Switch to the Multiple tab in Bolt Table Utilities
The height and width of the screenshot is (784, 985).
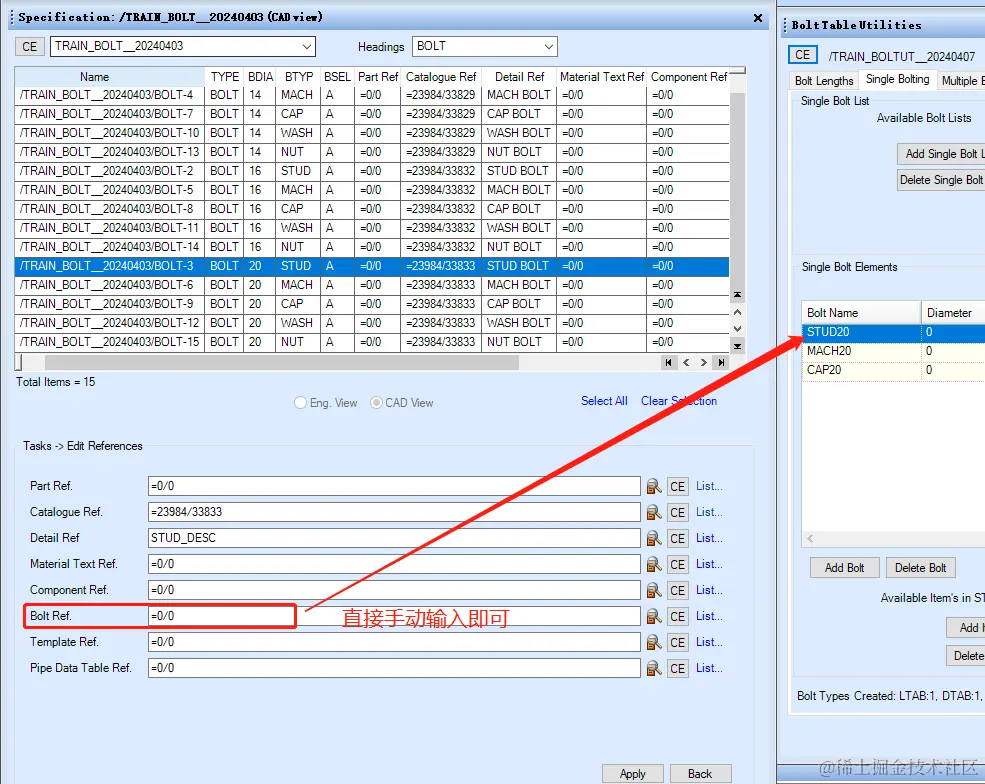(x=961, y=81)
